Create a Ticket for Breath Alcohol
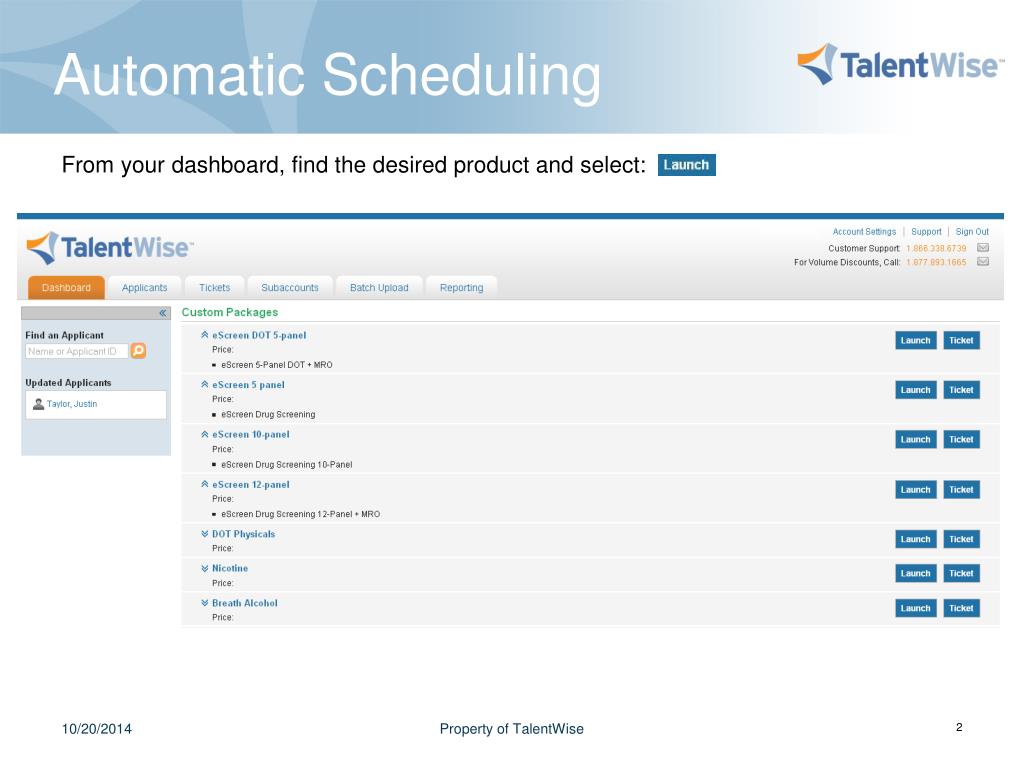Screen dimensions: 1024x768 (961, 608)
